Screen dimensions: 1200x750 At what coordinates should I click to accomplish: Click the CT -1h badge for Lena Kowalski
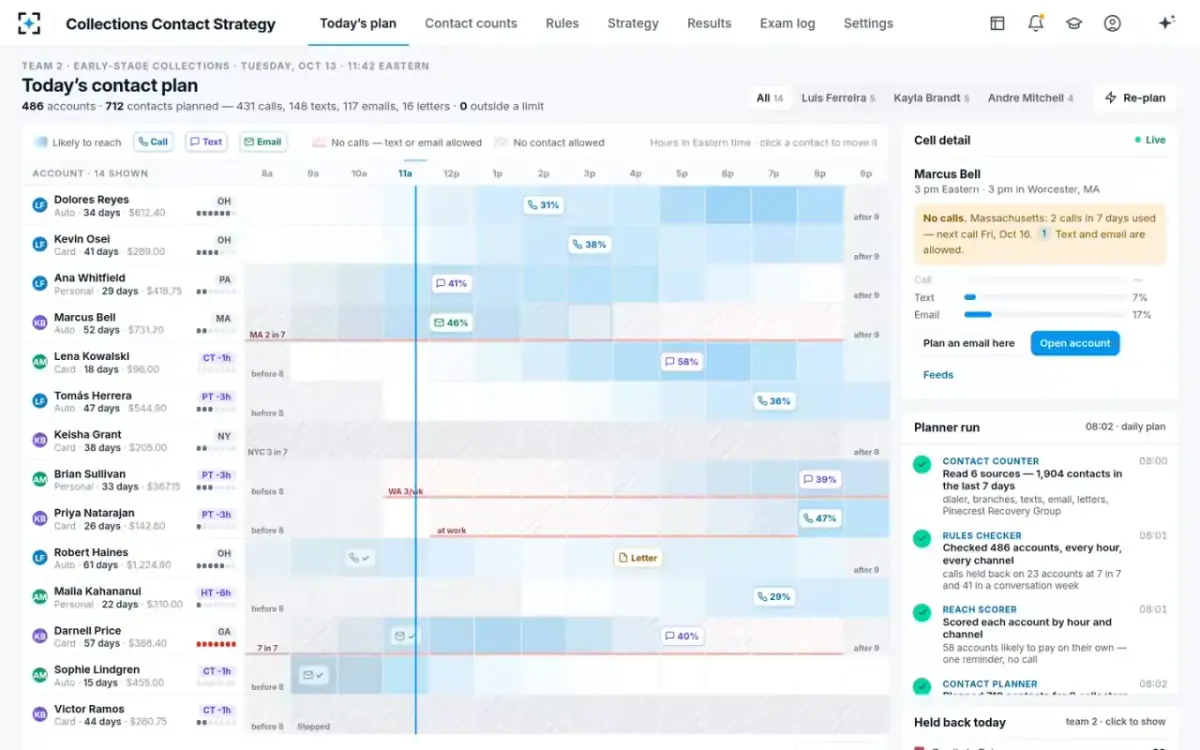tap(217, 357)
